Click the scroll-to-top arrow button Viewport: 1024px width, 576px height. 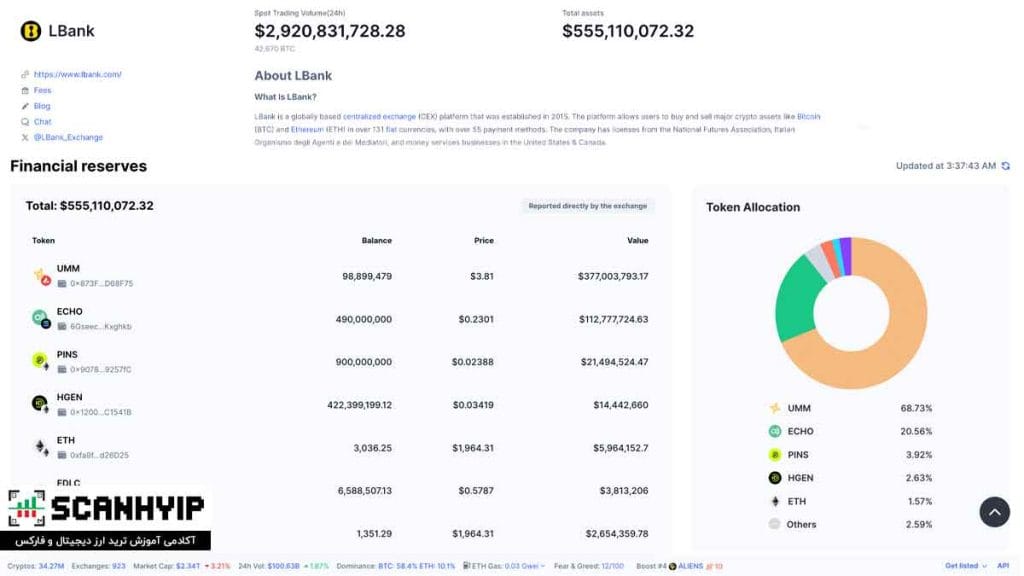(x=995, y=512)
